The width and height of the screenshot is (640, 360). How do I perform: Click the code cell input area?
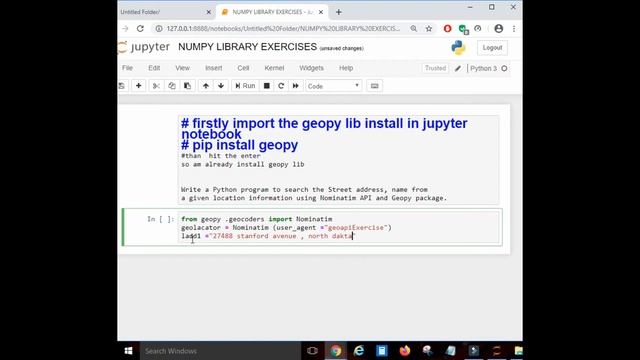[x=338, y=228]
